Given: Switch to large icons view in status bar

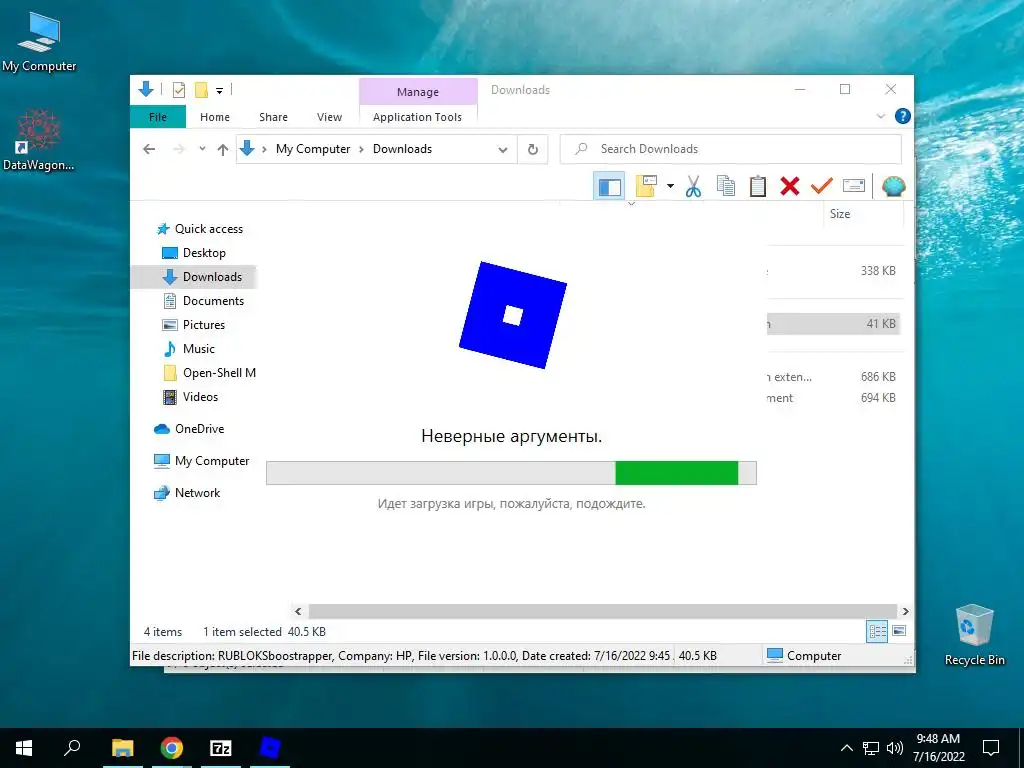Looking at the screenshot, I should (899, 631).
